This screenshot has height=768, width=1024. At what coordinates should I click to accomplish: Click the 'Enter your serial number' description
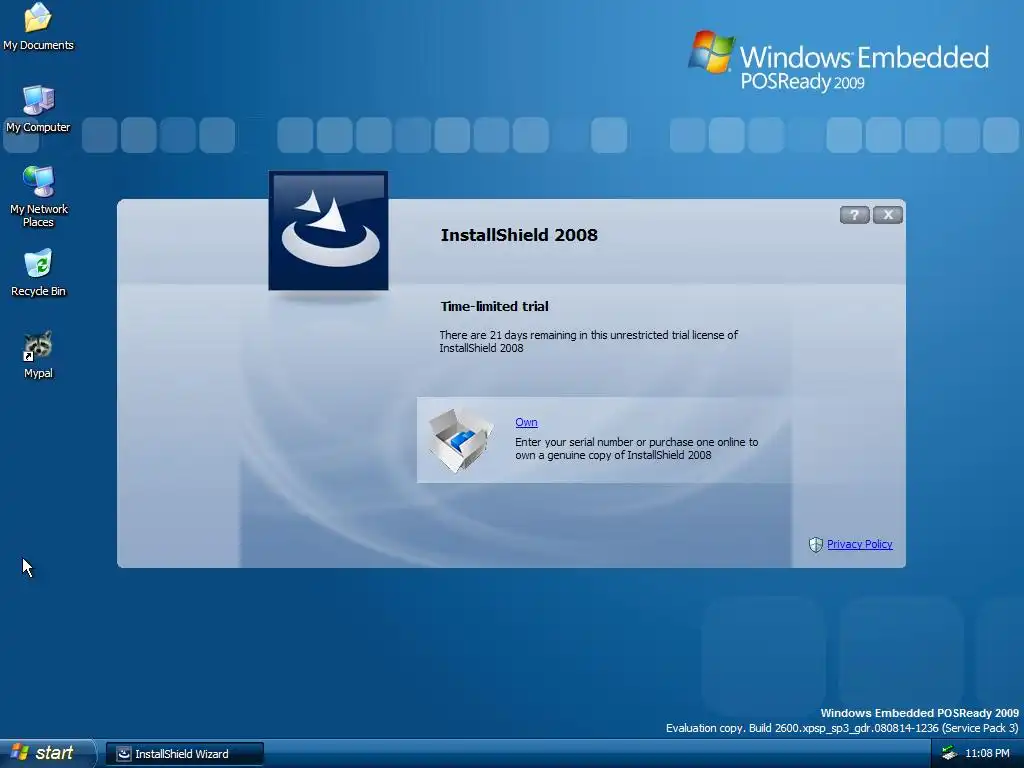(x=637, y=449)
